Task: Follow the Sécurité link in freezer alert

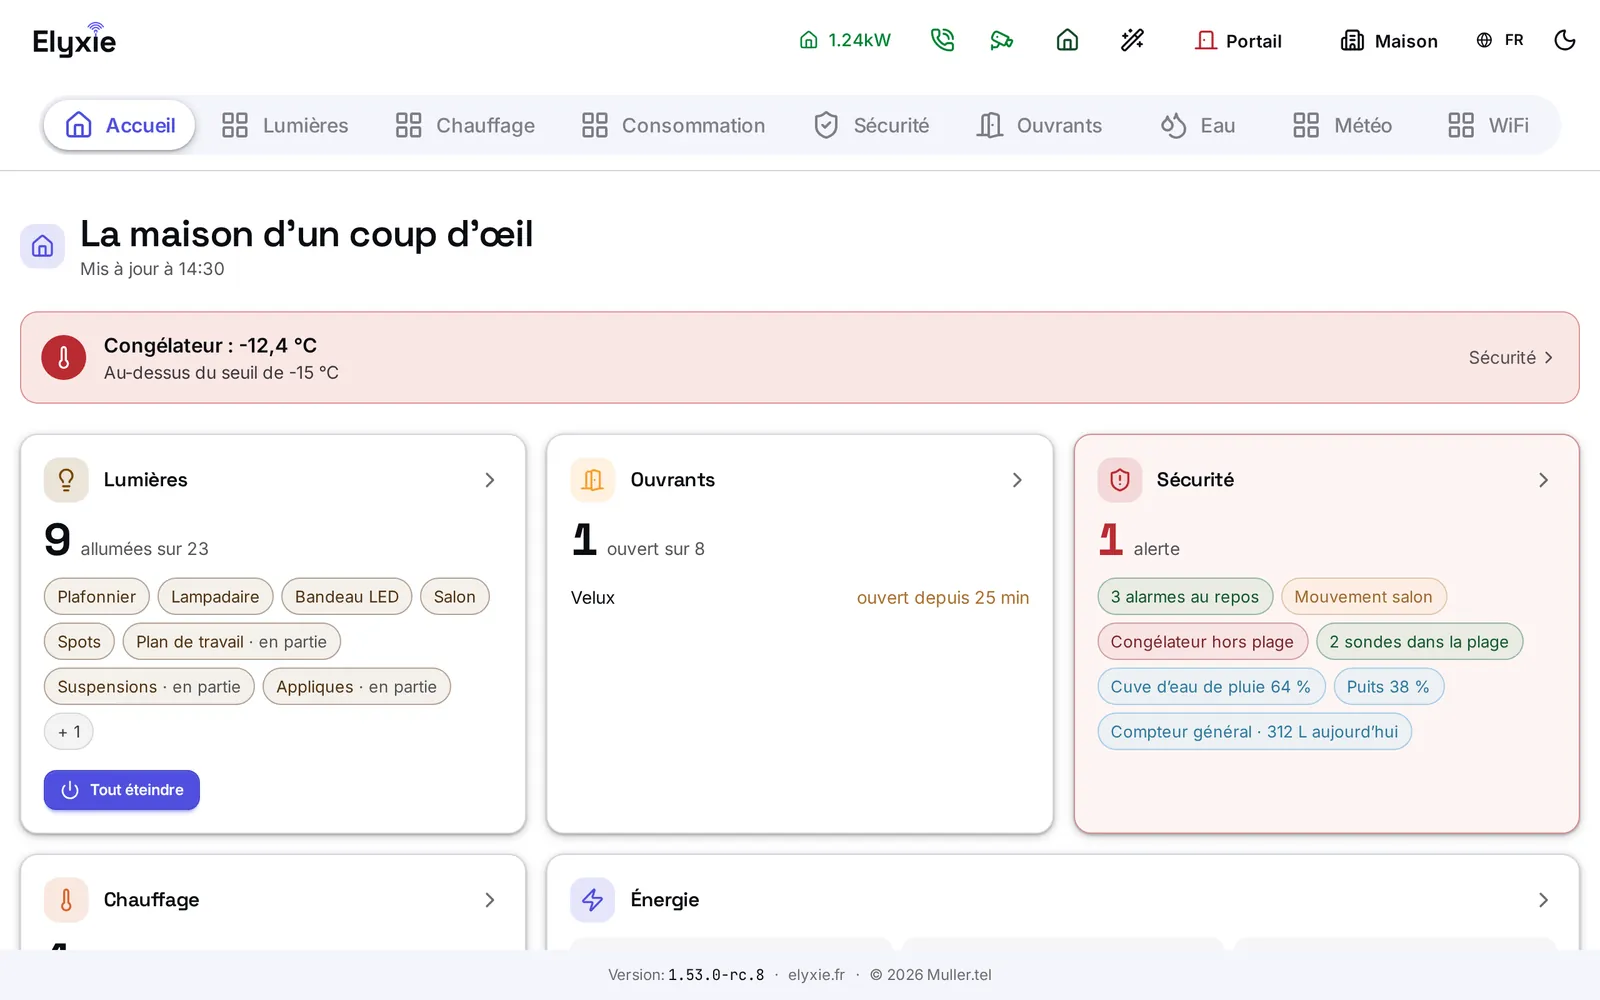Action: tap(1511, 358)
